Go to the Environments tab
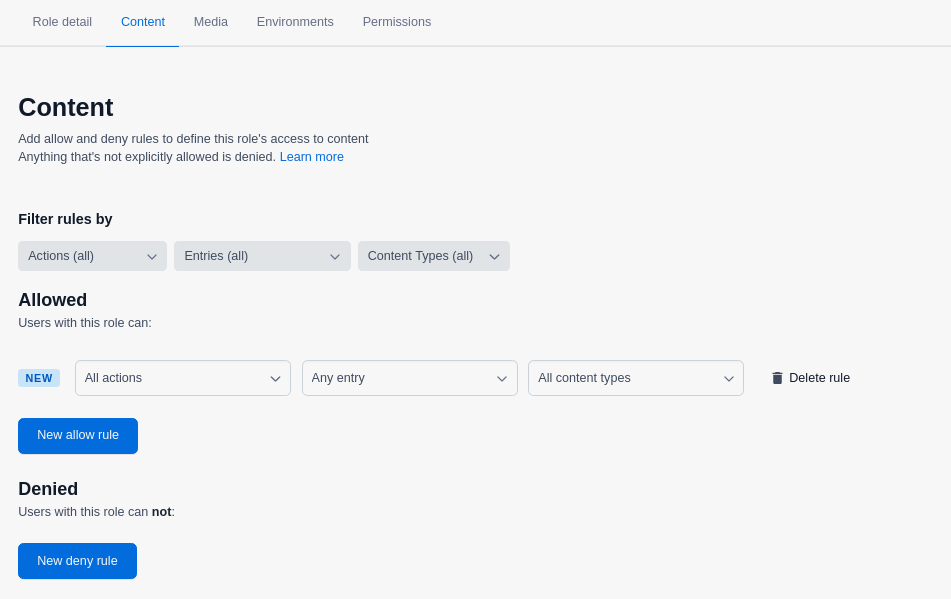The height and width of the screenshot is (599, 951). tap(295, 22)
